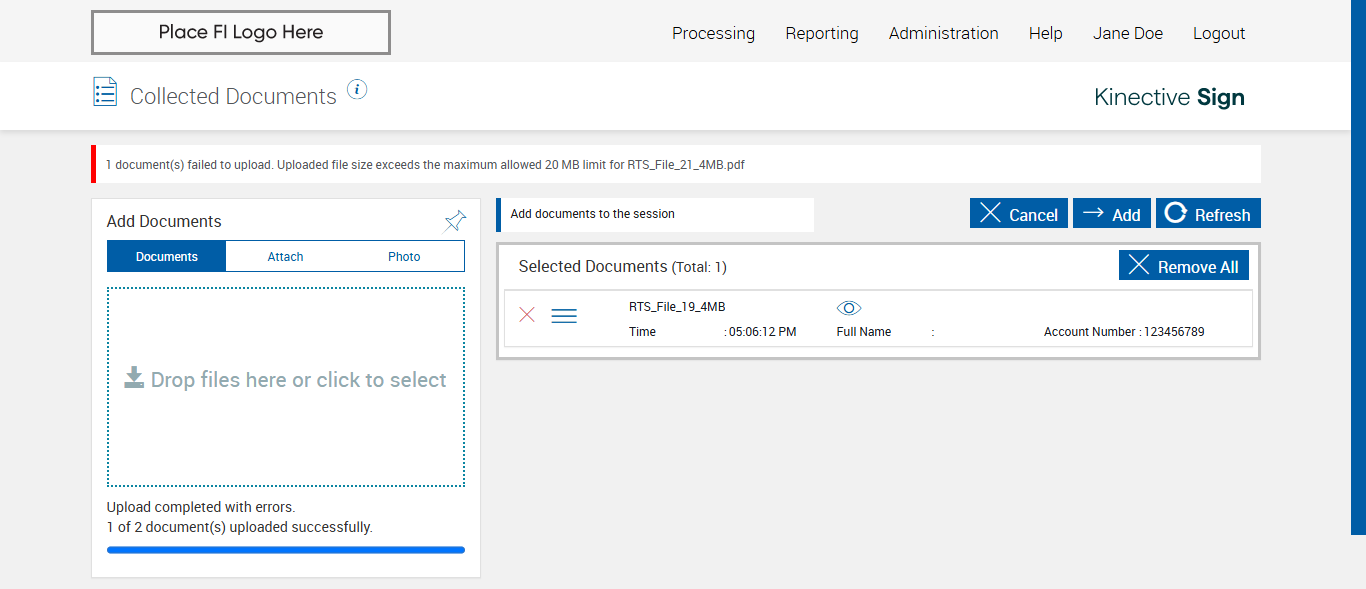Click the Remove All button

(1184, 266)
